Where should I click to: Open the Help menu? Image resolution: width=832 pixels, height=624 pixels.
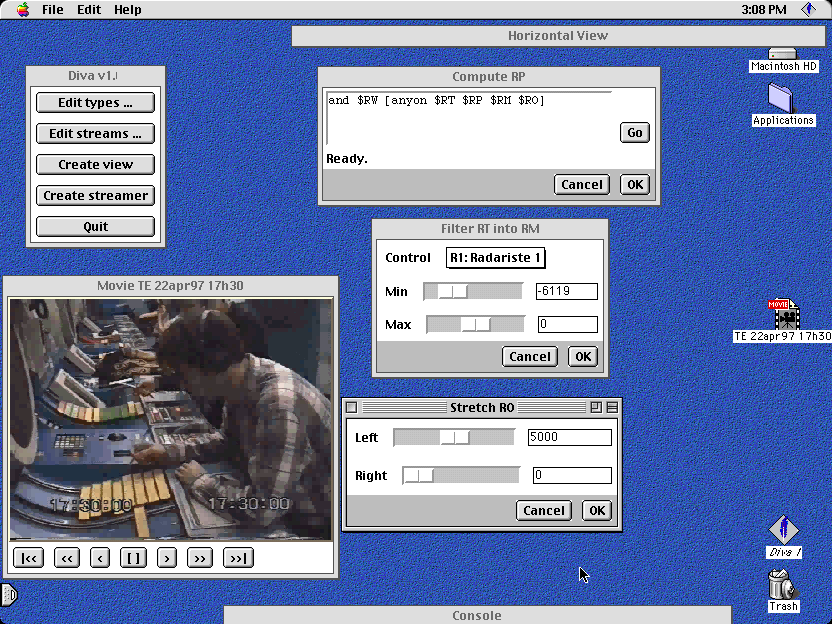(127, 9)
